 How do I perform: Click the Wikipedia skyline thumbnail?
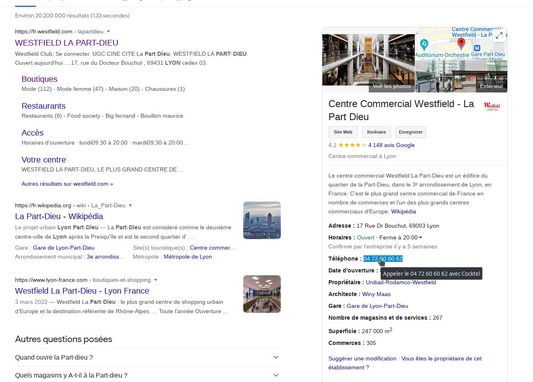[262, 220]
